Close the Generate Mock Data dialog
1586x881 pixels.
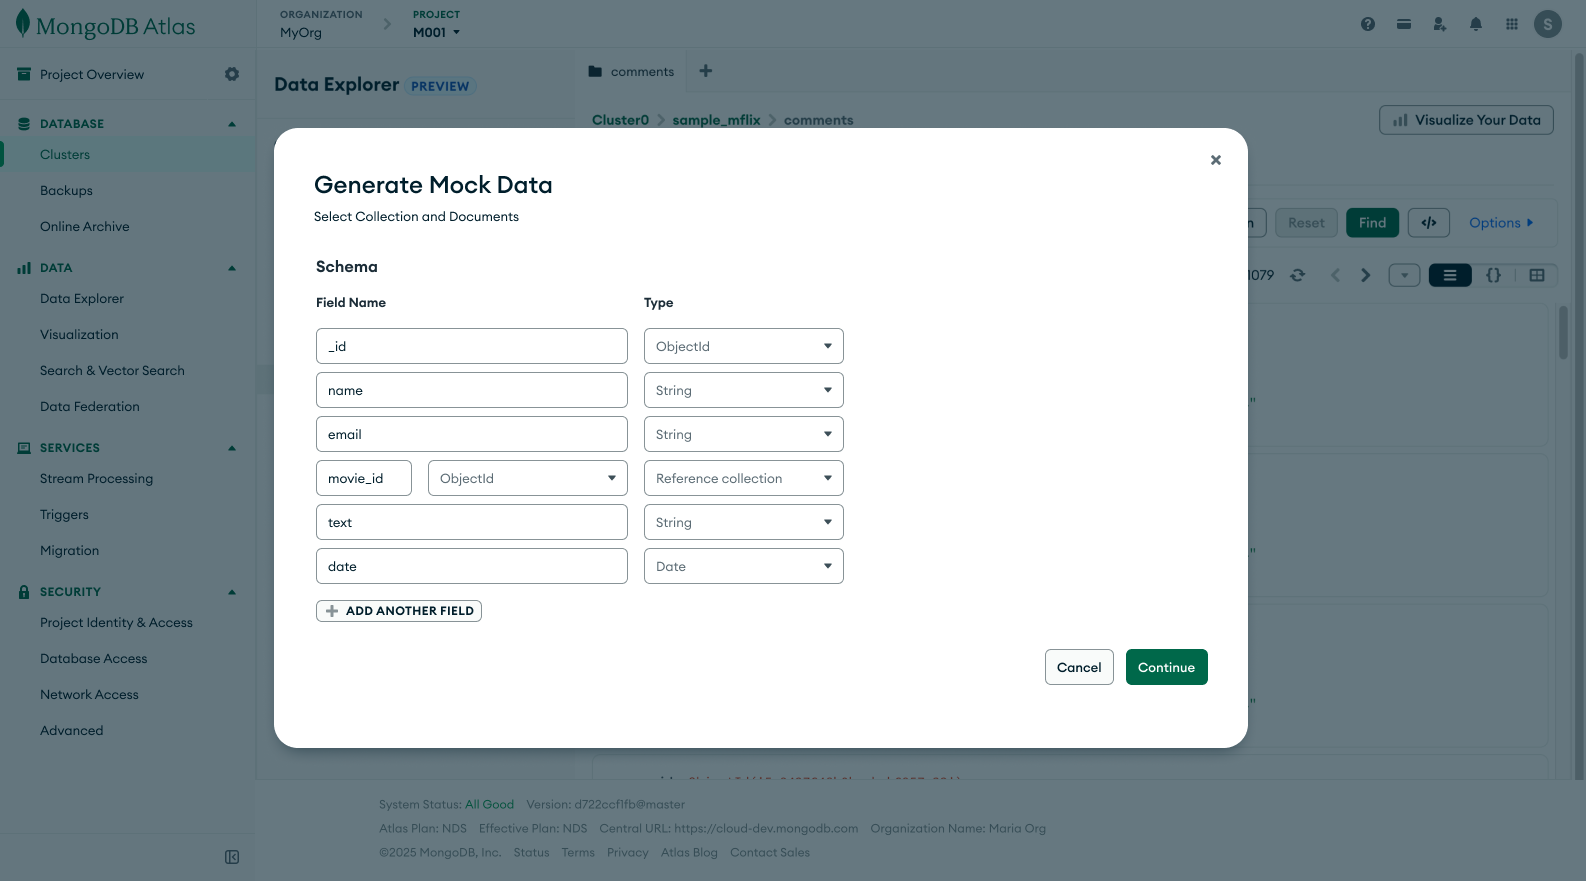(x=1216, y=160)
